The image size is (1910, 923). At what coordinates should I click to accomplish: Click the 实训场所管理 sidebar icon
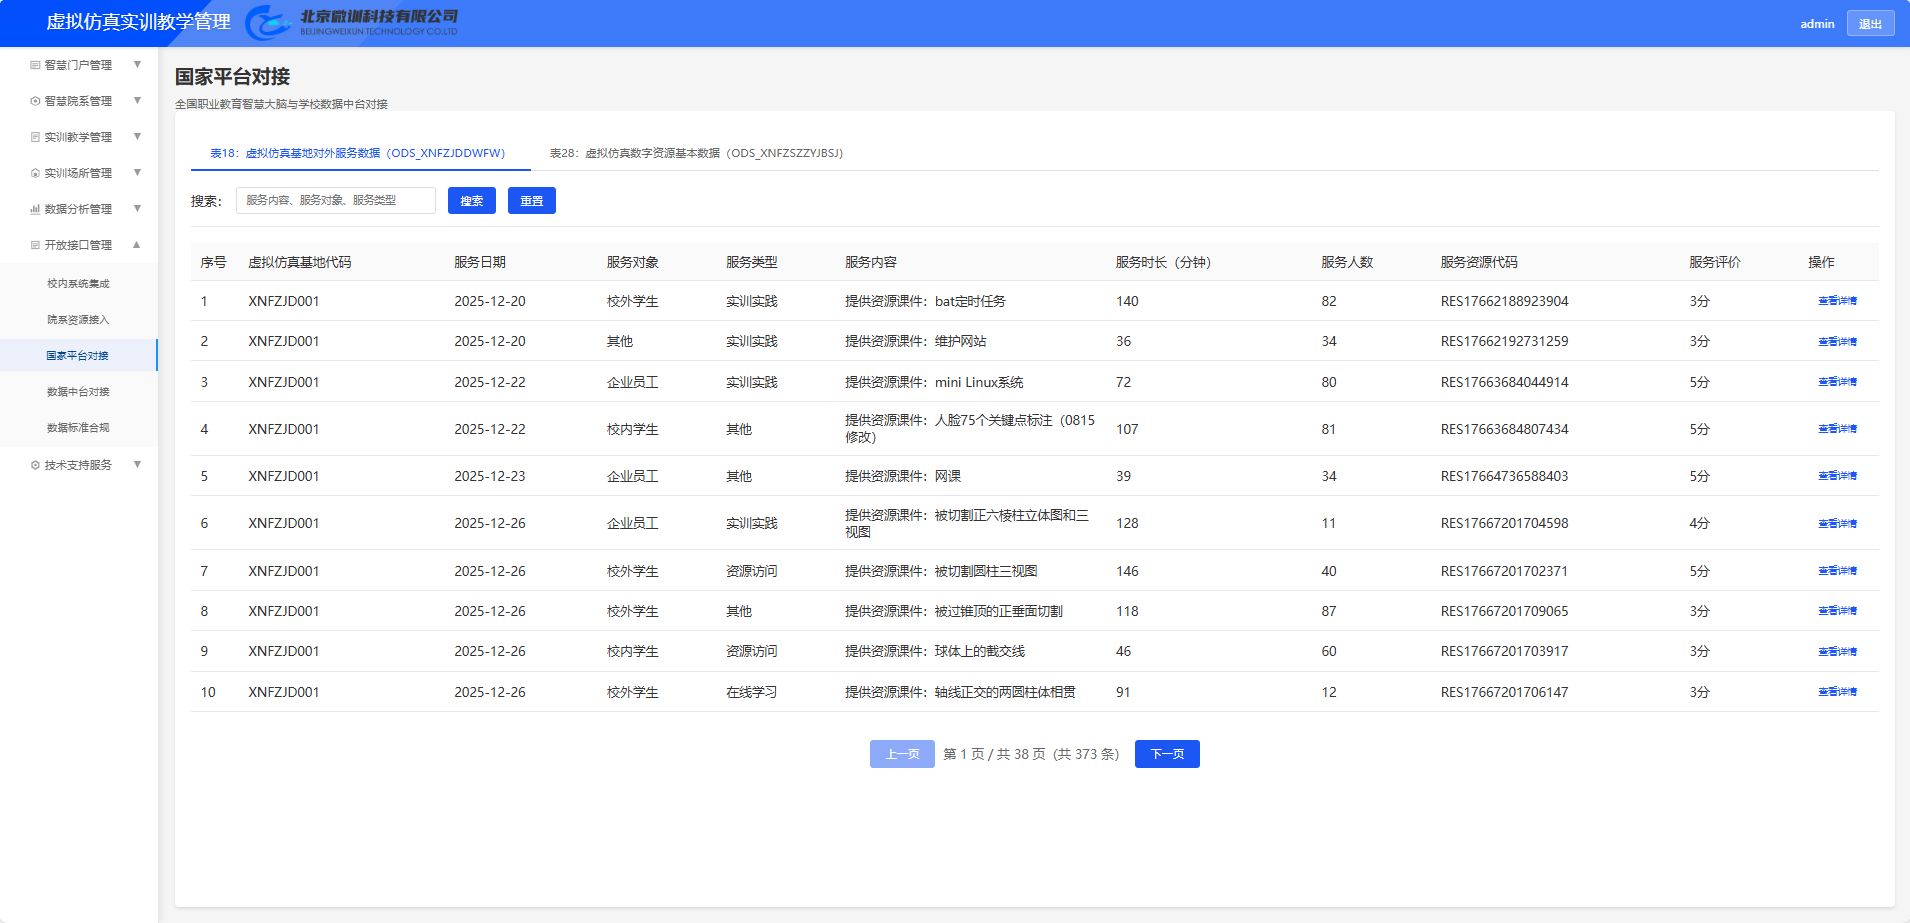pyautogui.click(x=35, y=173)
